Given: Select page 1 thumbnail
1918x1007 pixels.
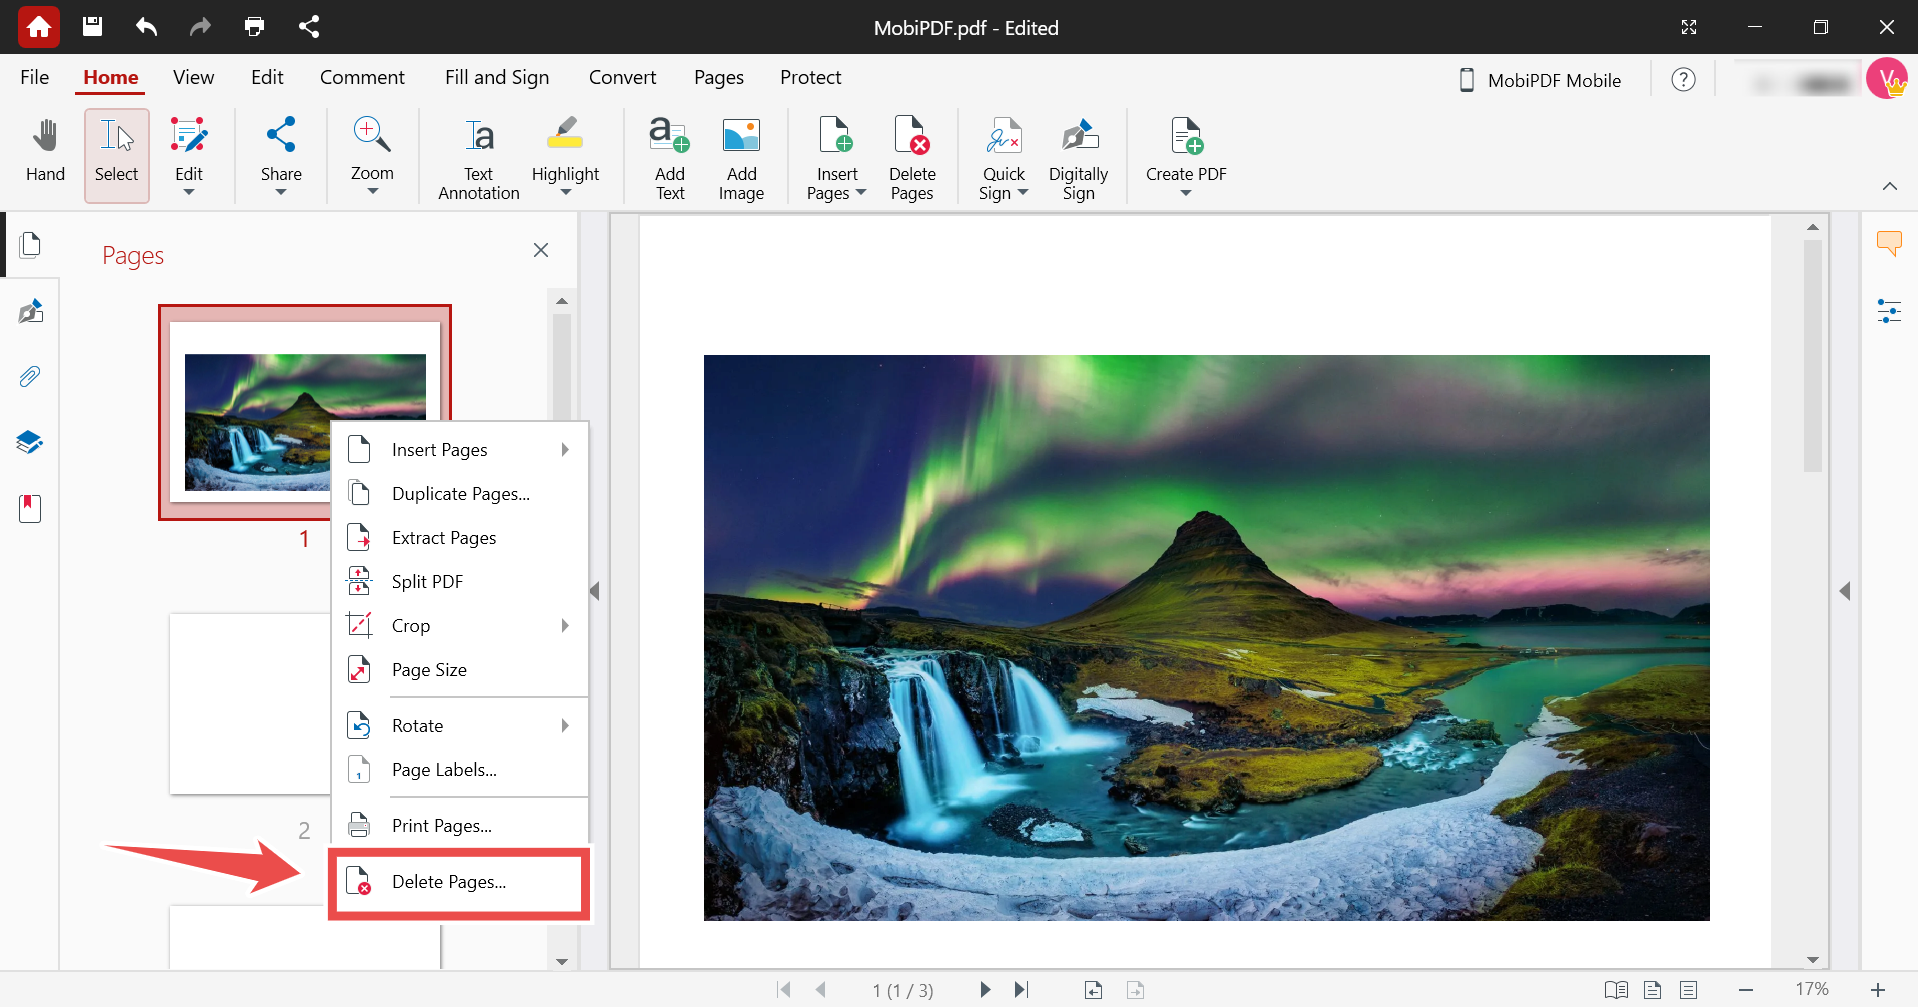Looking at the screenshot, I should click(305, 412).
